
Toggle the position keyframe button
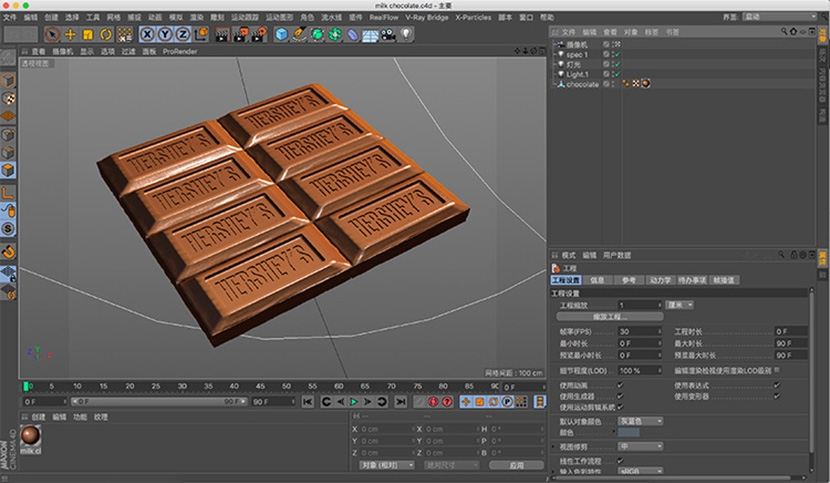pyautogui.click(x=466, y=402)
